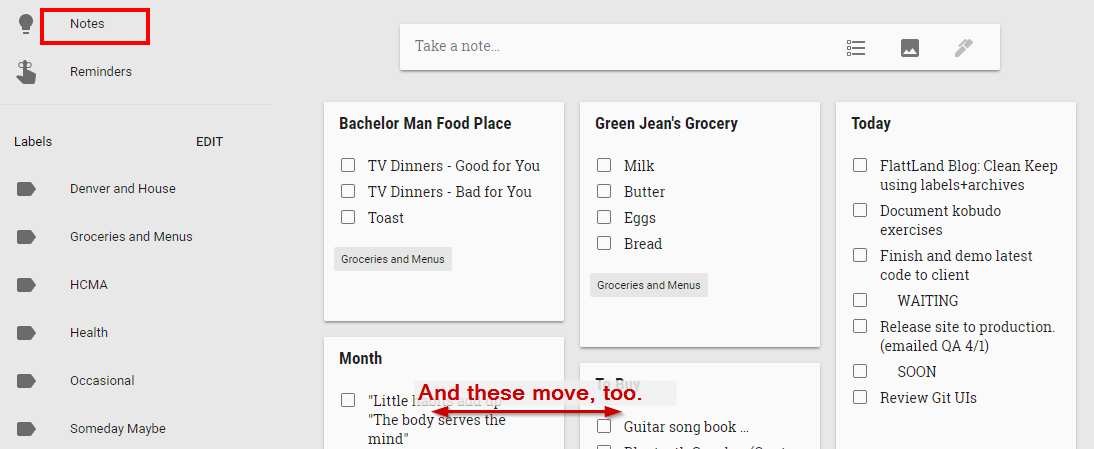Open the Groceries and Menus sidebar label
Screen dimensions: 1094x449
(131, 237)
